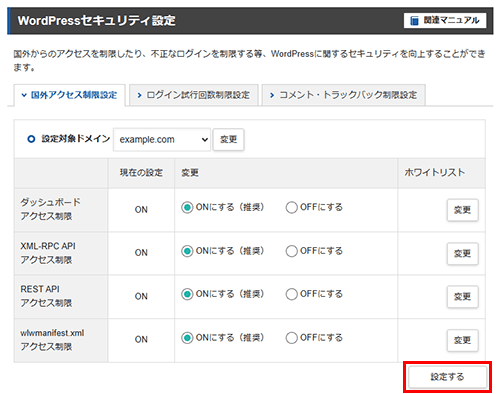Click the 設定対象ドメイン circle bullet icon
This screenshot has width=500, height=394.
31,139
